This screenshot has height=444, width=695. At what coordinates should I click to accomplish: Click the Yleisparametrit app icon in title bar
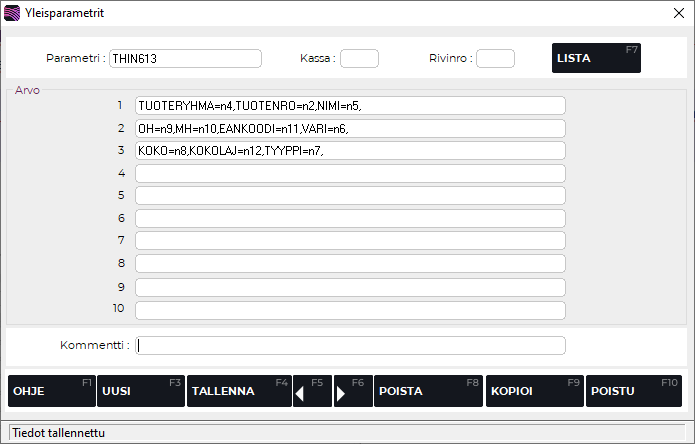click(12, 13)
